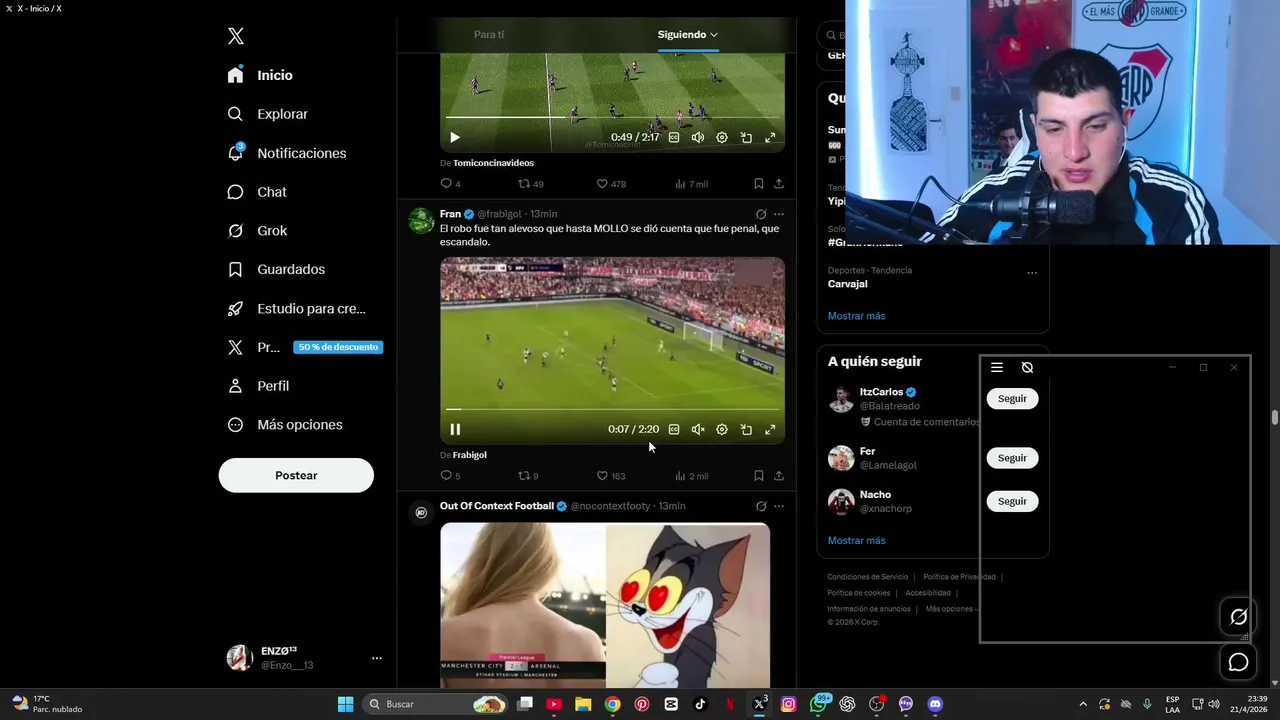Open the hamburger menu in overlay window

point(997,368)
